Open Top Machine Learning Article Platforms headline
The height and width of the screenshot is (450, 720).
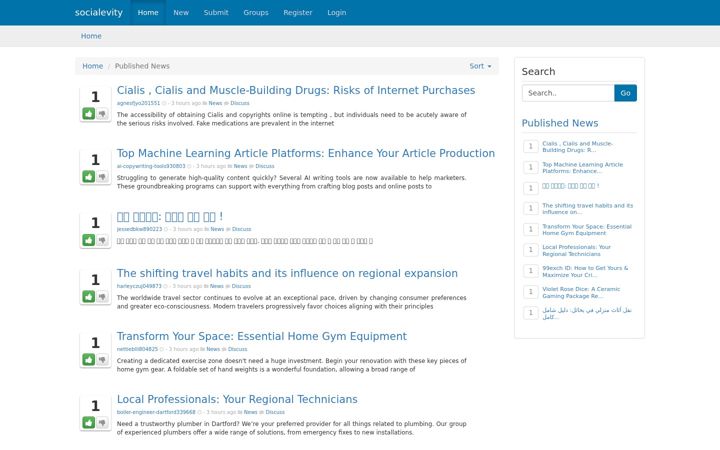tap(306, 153)
